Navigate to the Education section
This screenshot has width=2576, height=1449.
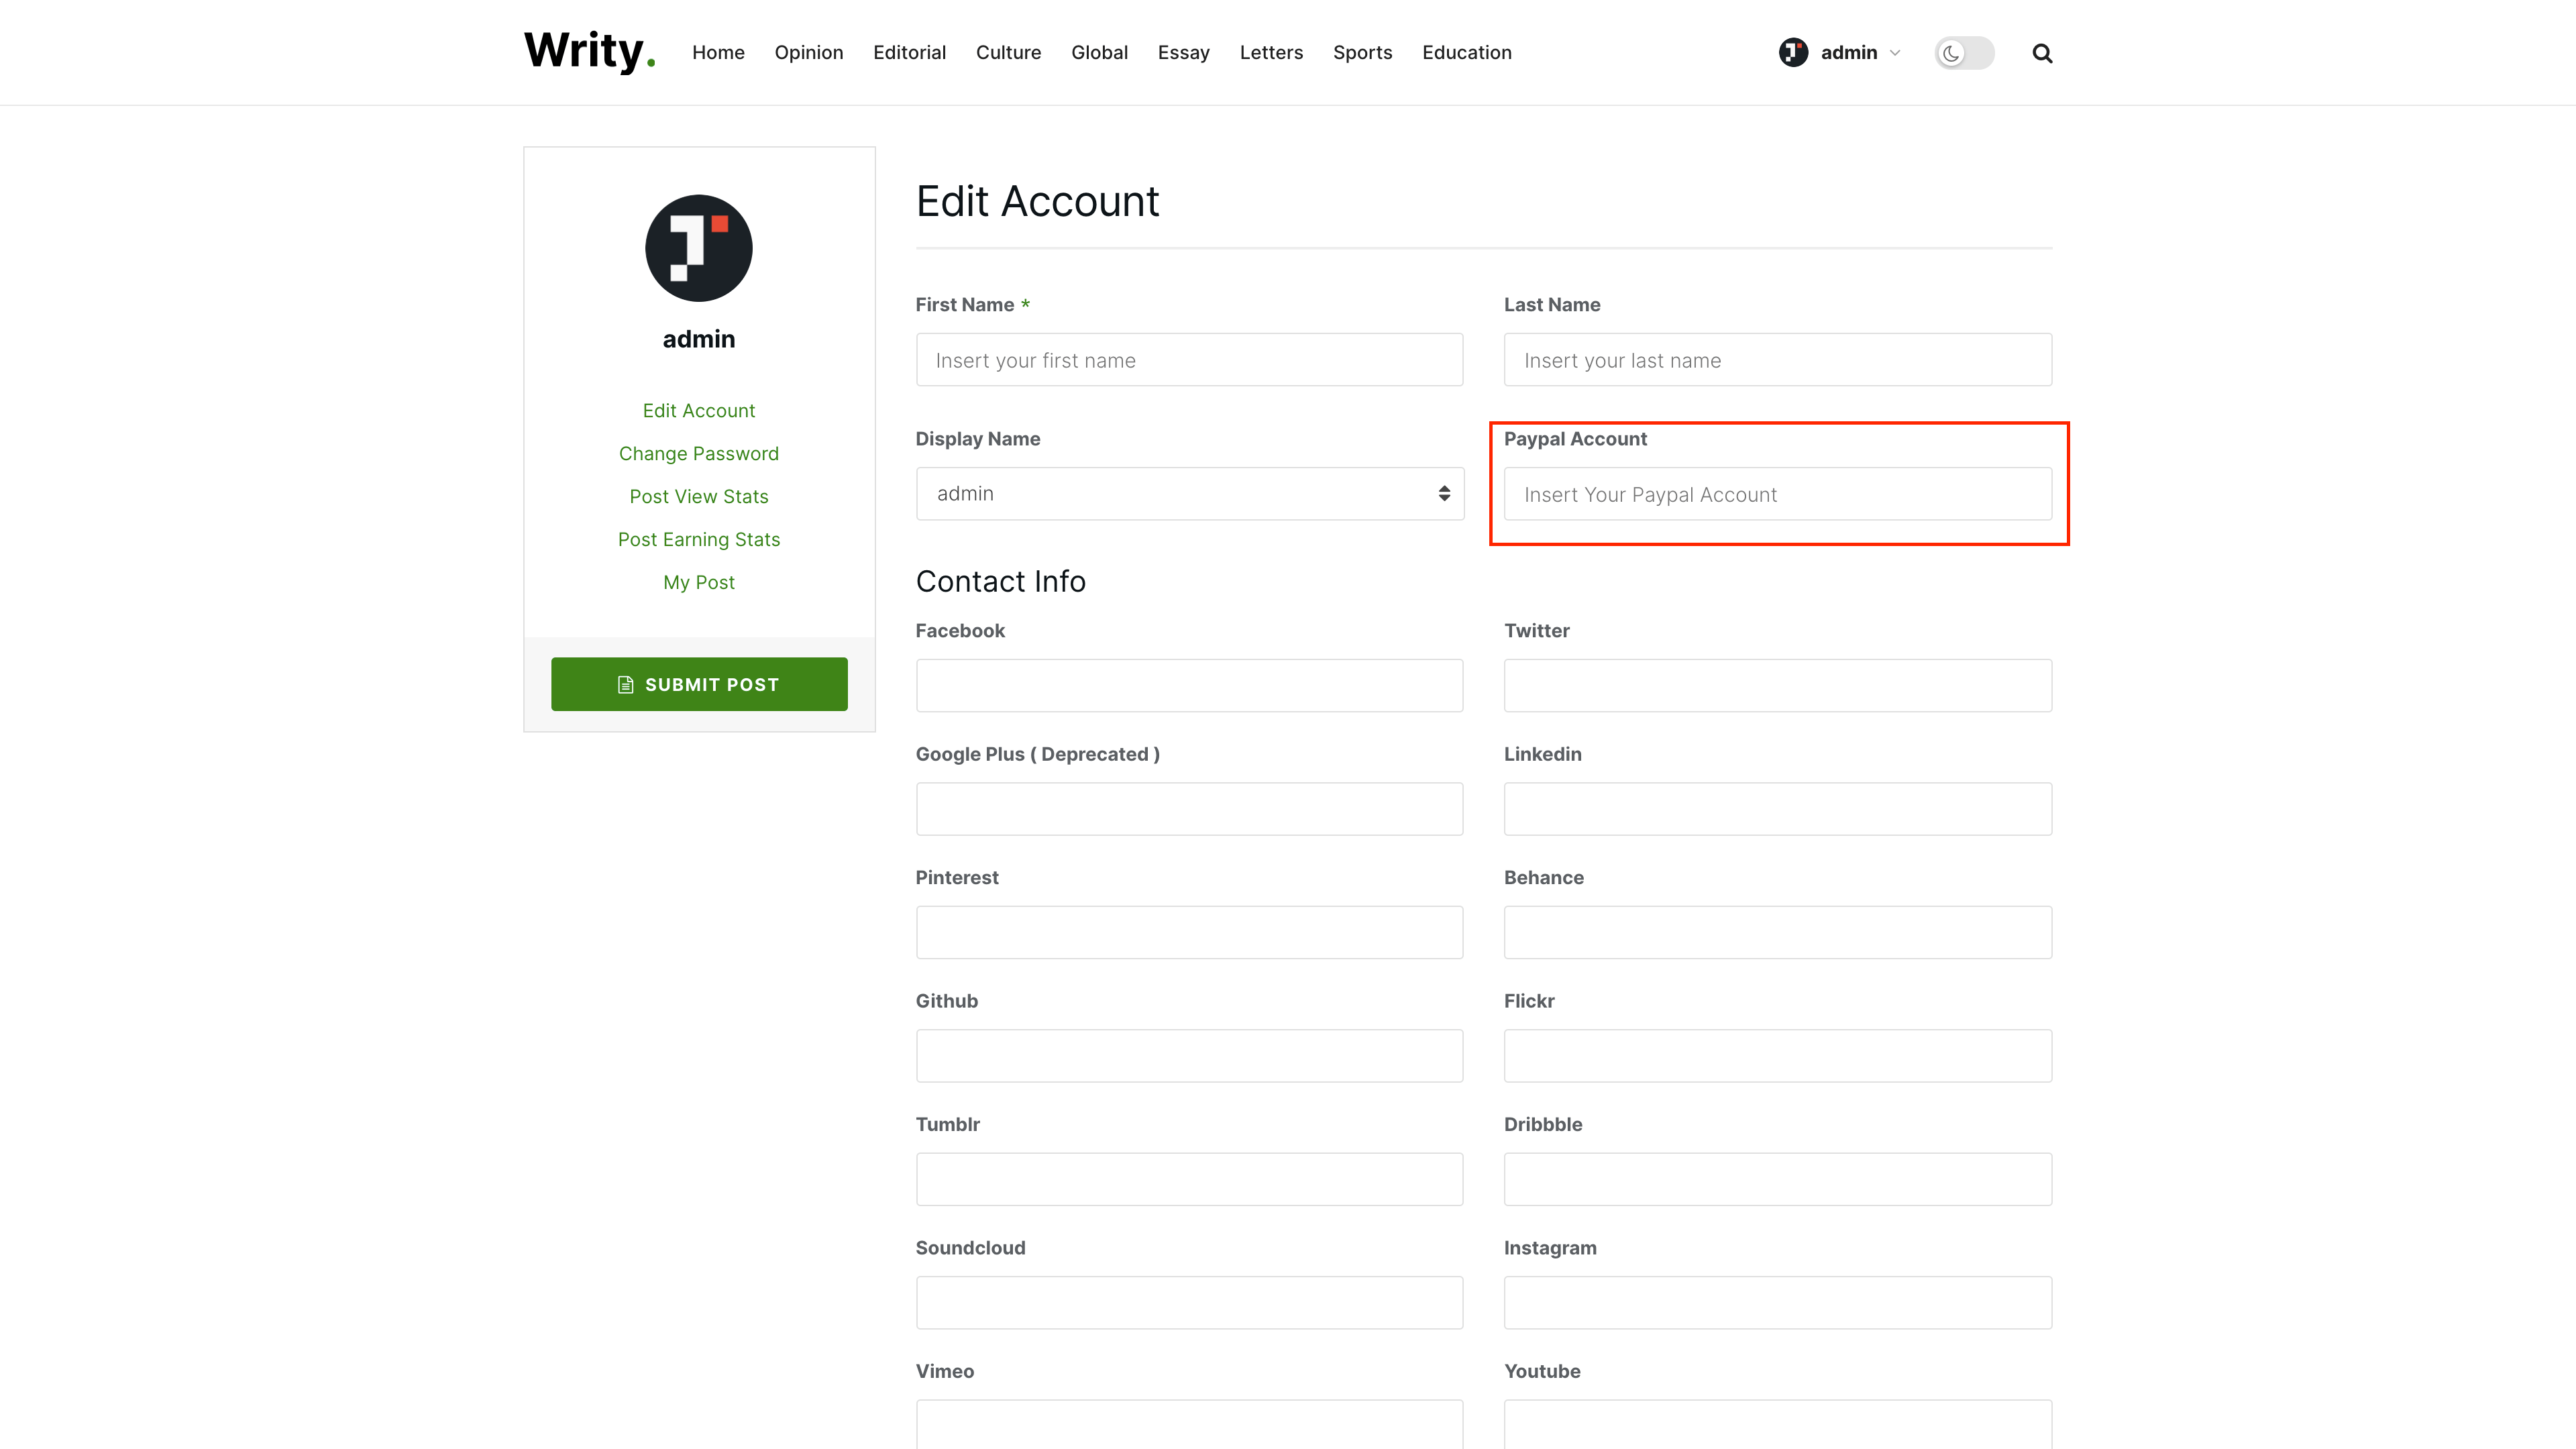coord(1466,52)
